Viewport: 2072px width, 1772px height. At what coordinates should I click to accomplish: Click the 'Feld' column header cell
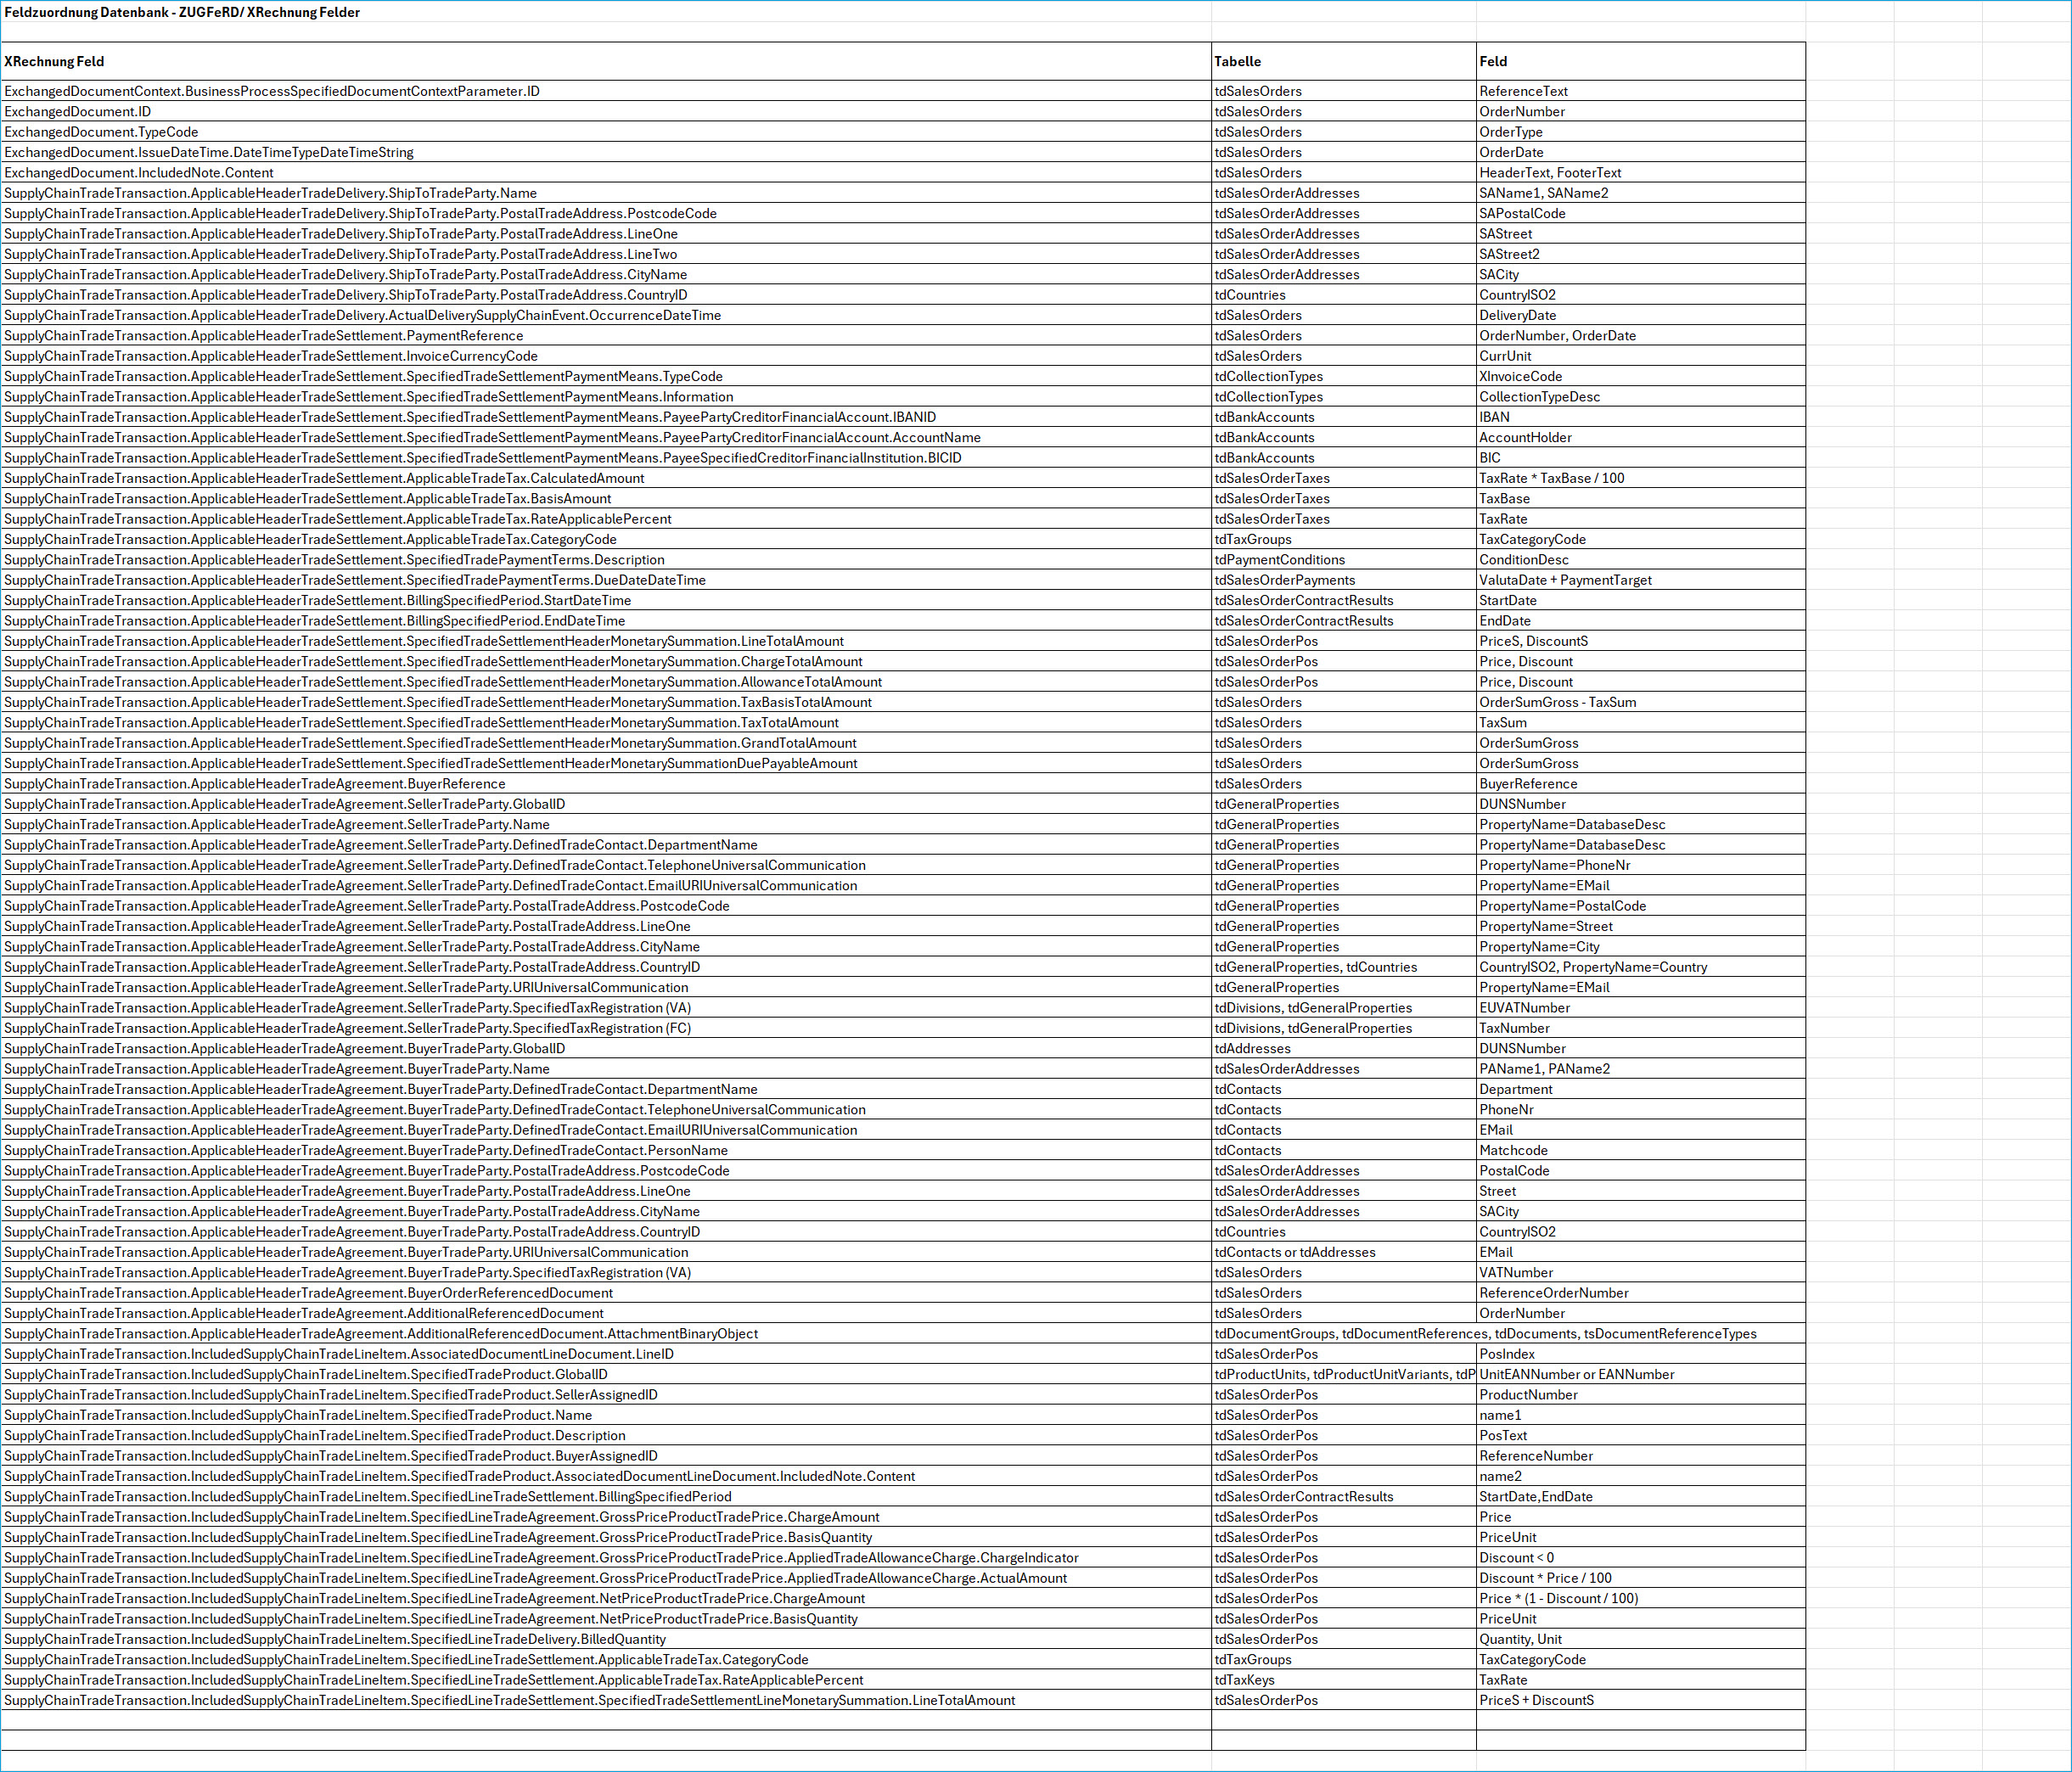coord(1640,61)
